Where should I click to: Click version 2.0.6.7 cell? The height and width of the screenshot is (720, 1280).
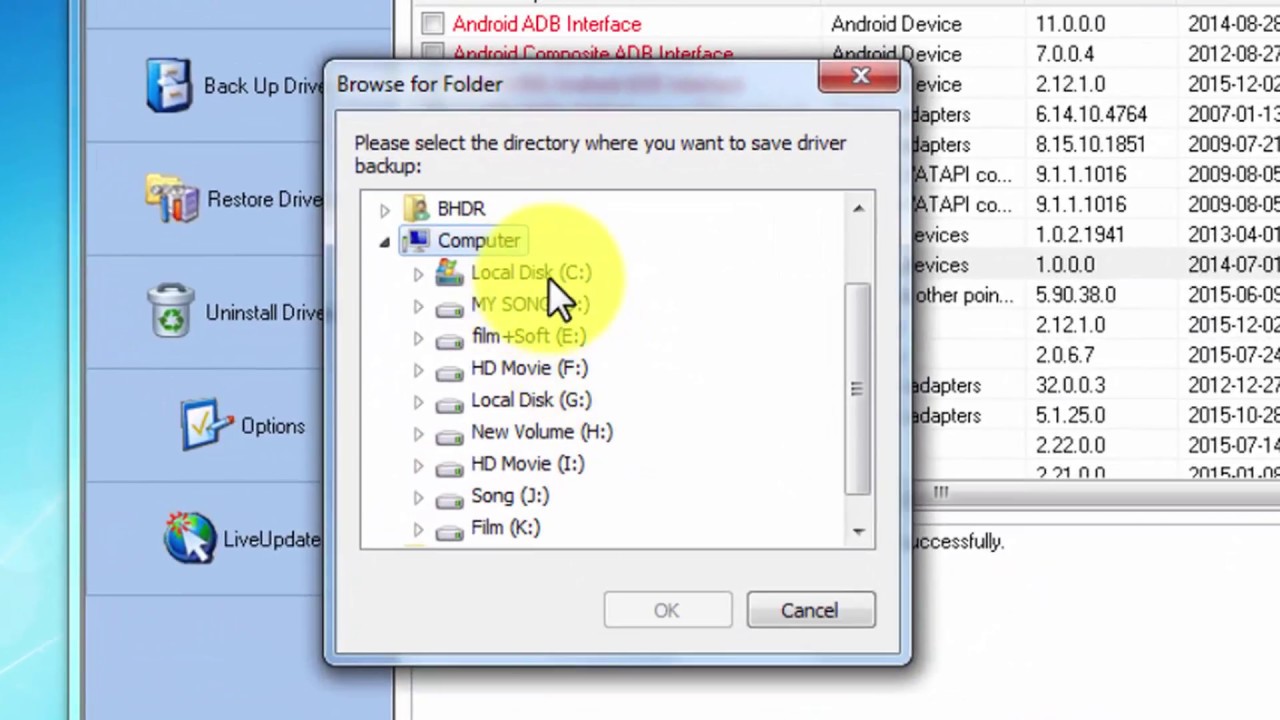[x=1065, y=355]
